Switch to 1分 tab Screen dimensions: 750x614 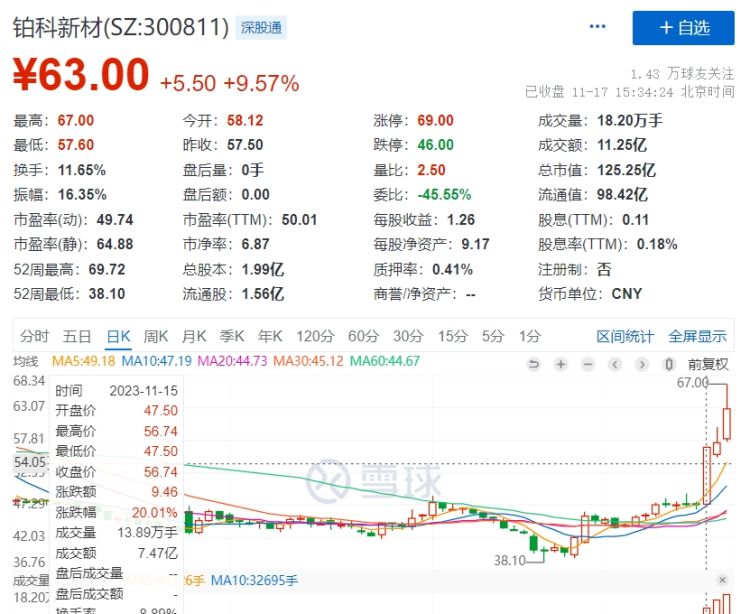click(530, 336)
